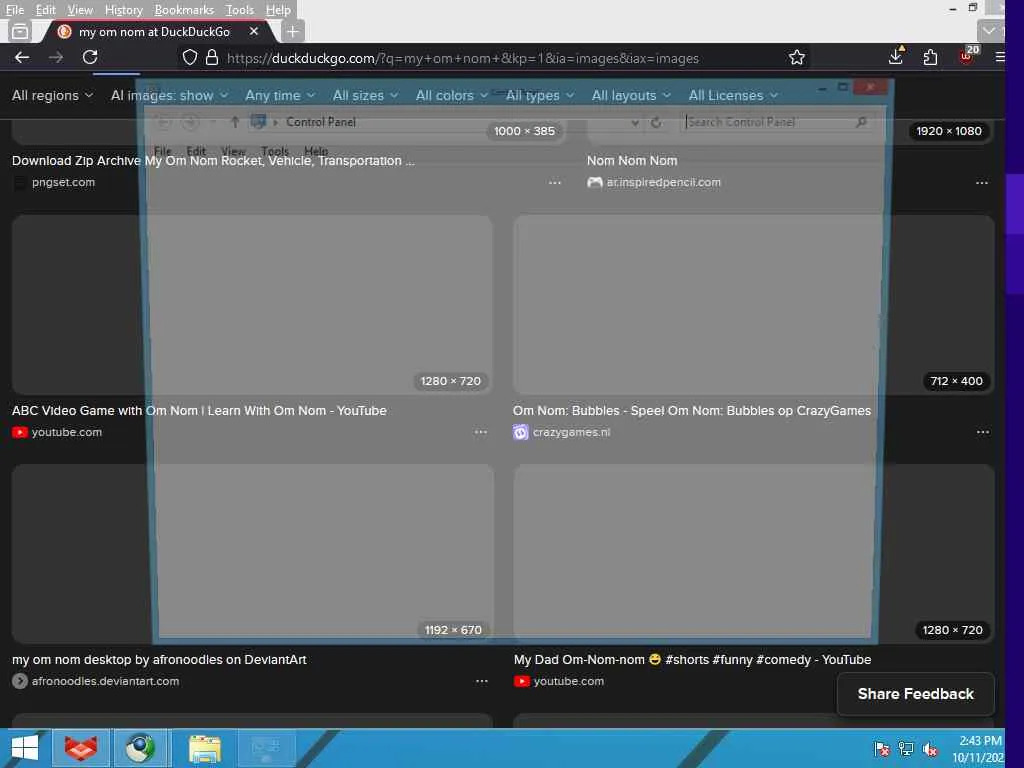Image resolution: width=1024 pixels, height=768 pixels.
Task: Expand the AI images: show filter
Action: click(169, 95)
